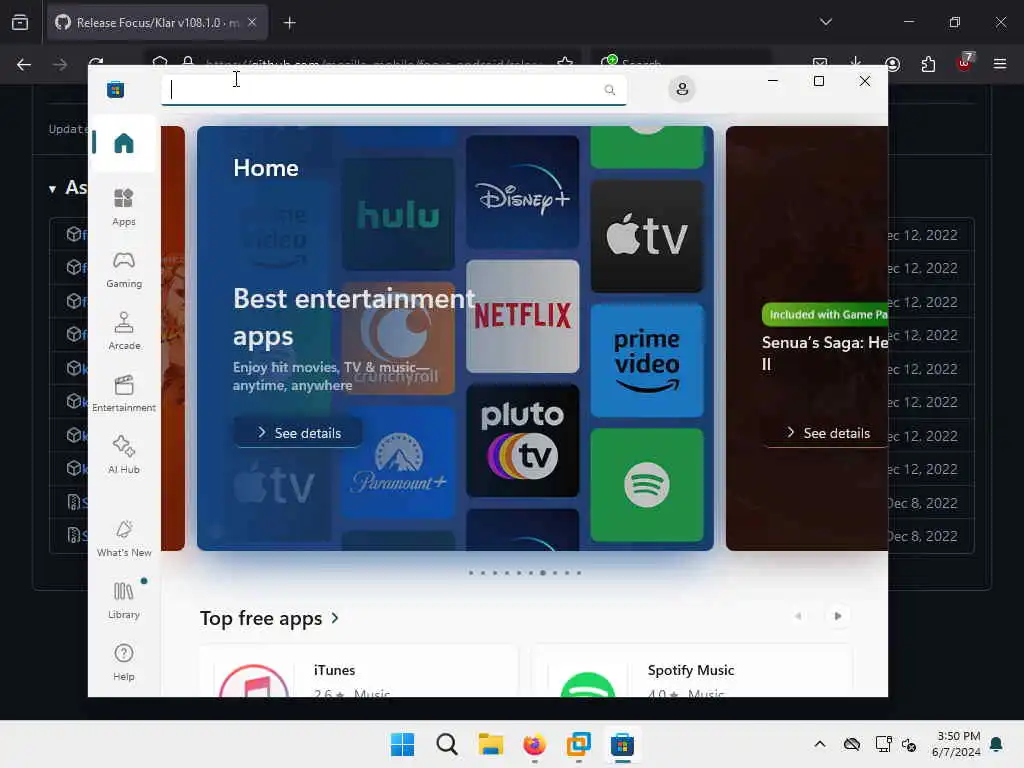Open the Home section in Store sidebar

tap(123, 142)
